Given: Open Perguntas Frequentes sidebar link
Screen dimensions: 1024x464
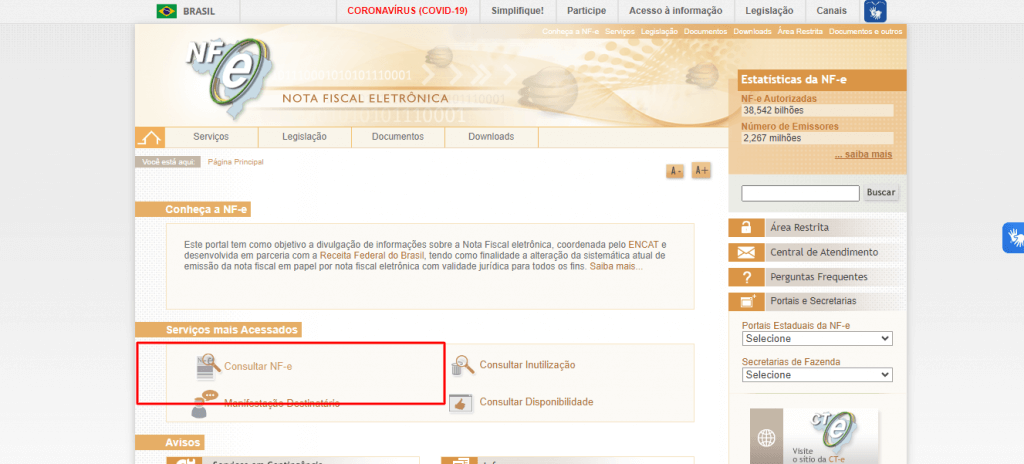Looking at the screenshot, I should click(819, 277).
